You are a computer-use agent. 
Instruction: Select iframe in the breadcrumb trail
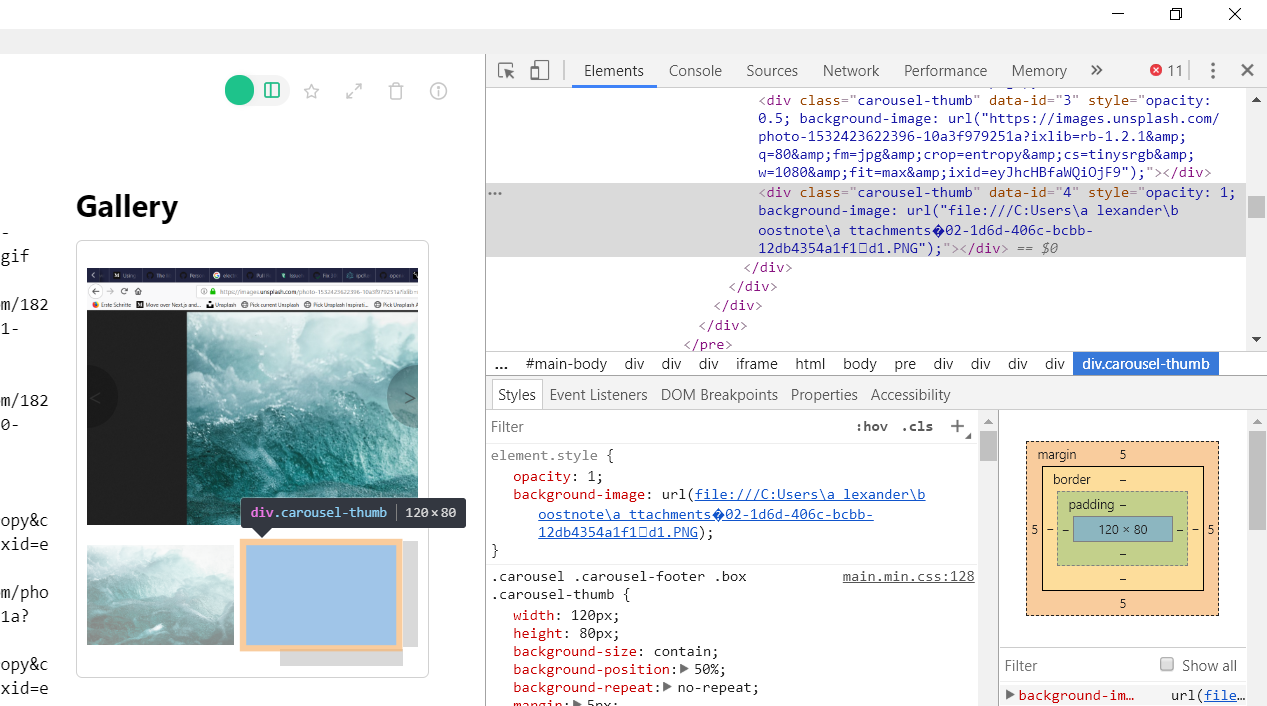(756, 364)
